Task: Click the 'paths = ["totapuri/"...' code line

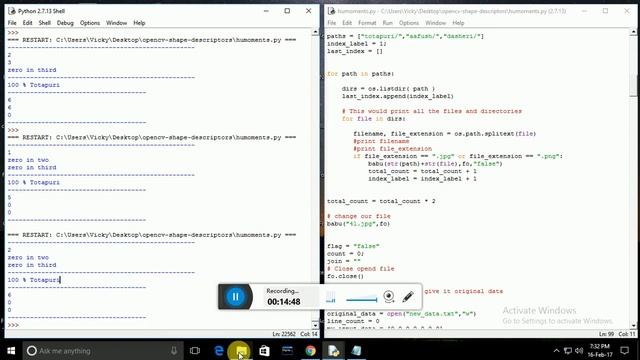Action: (405, 36)
